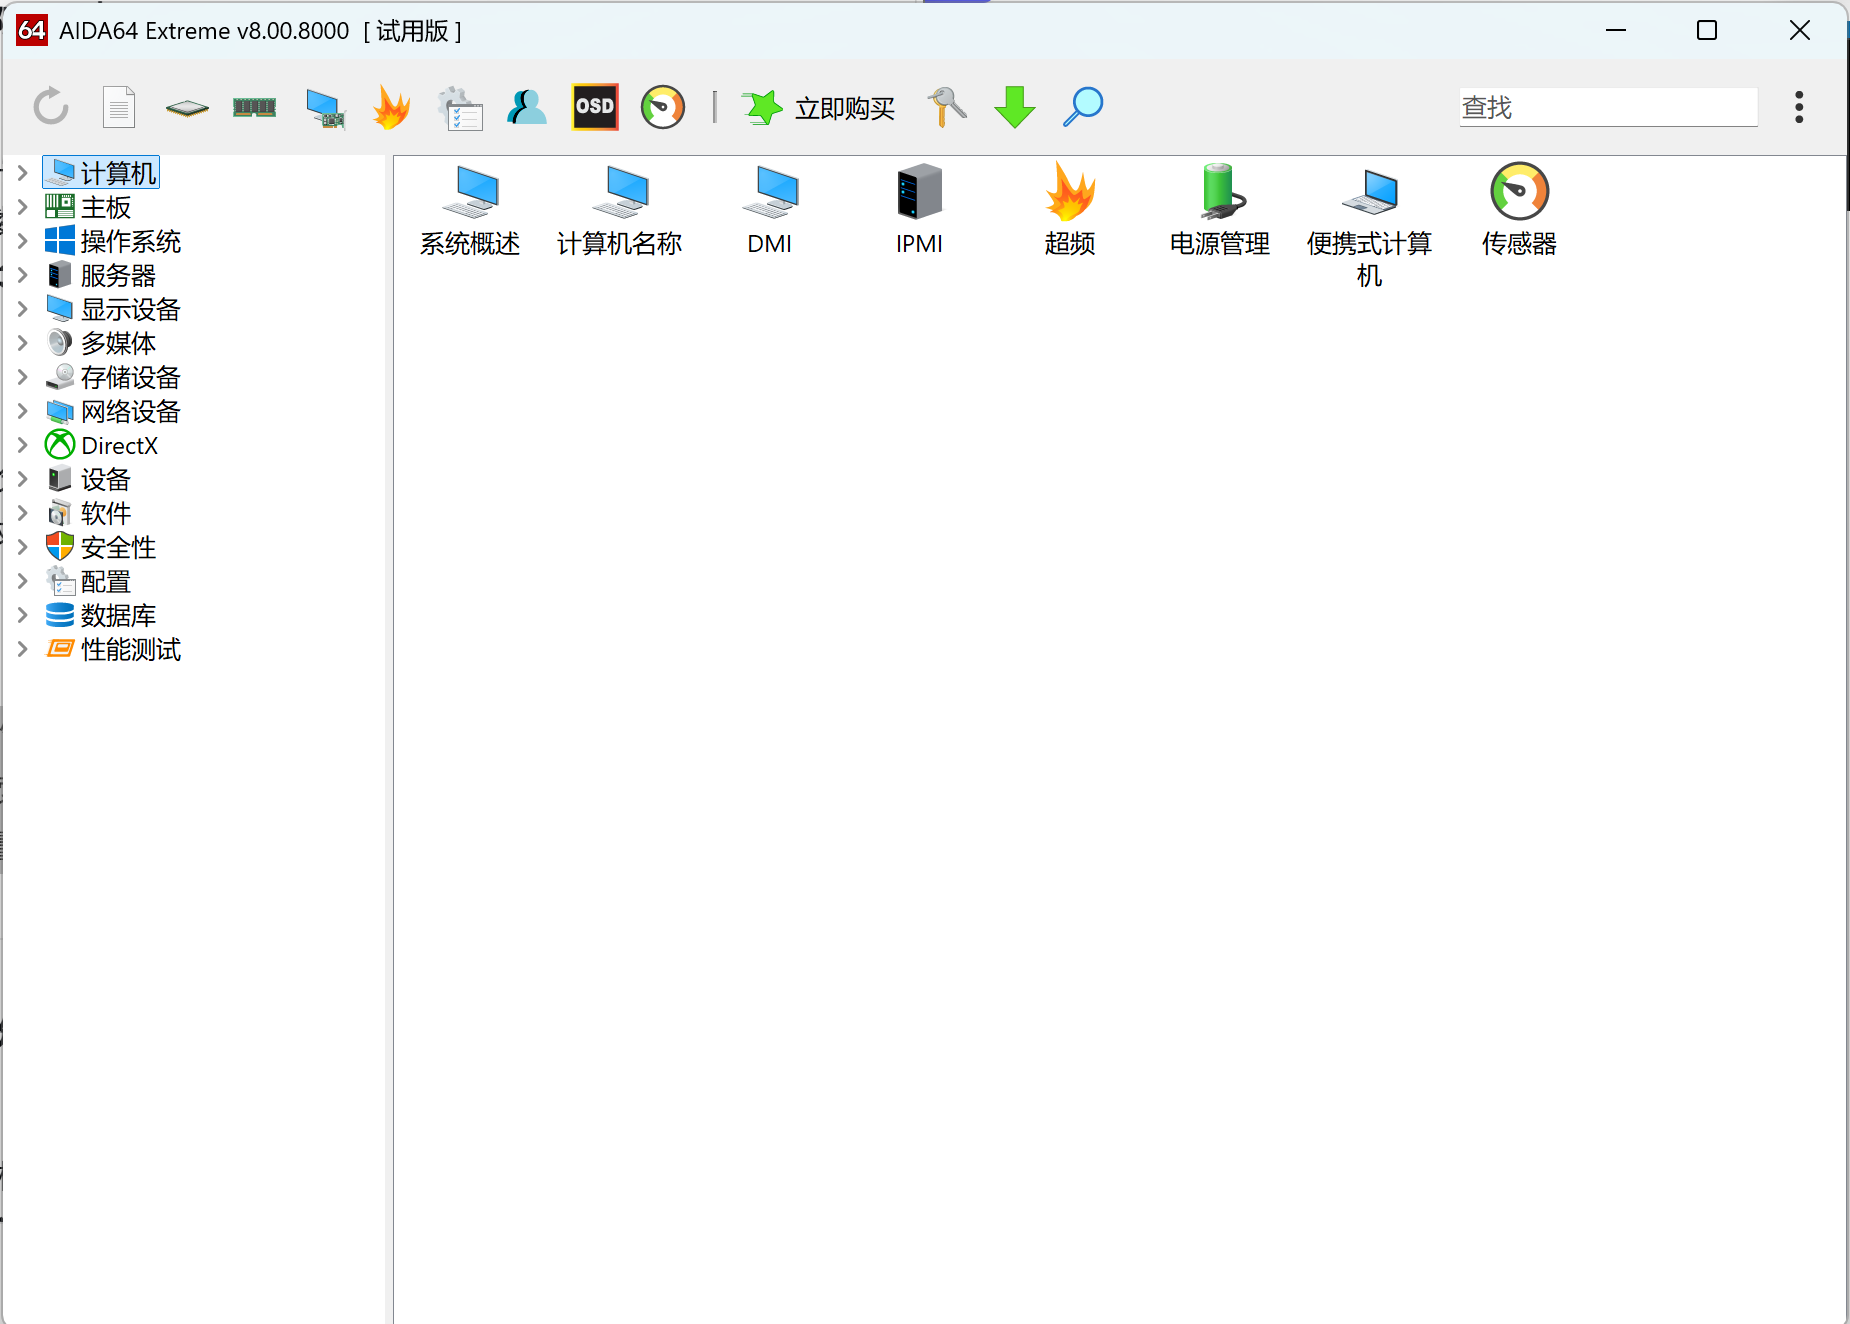1850x1324 pixels.
Task: Select 性能测试 in the tree
Action: click(114, 649)
